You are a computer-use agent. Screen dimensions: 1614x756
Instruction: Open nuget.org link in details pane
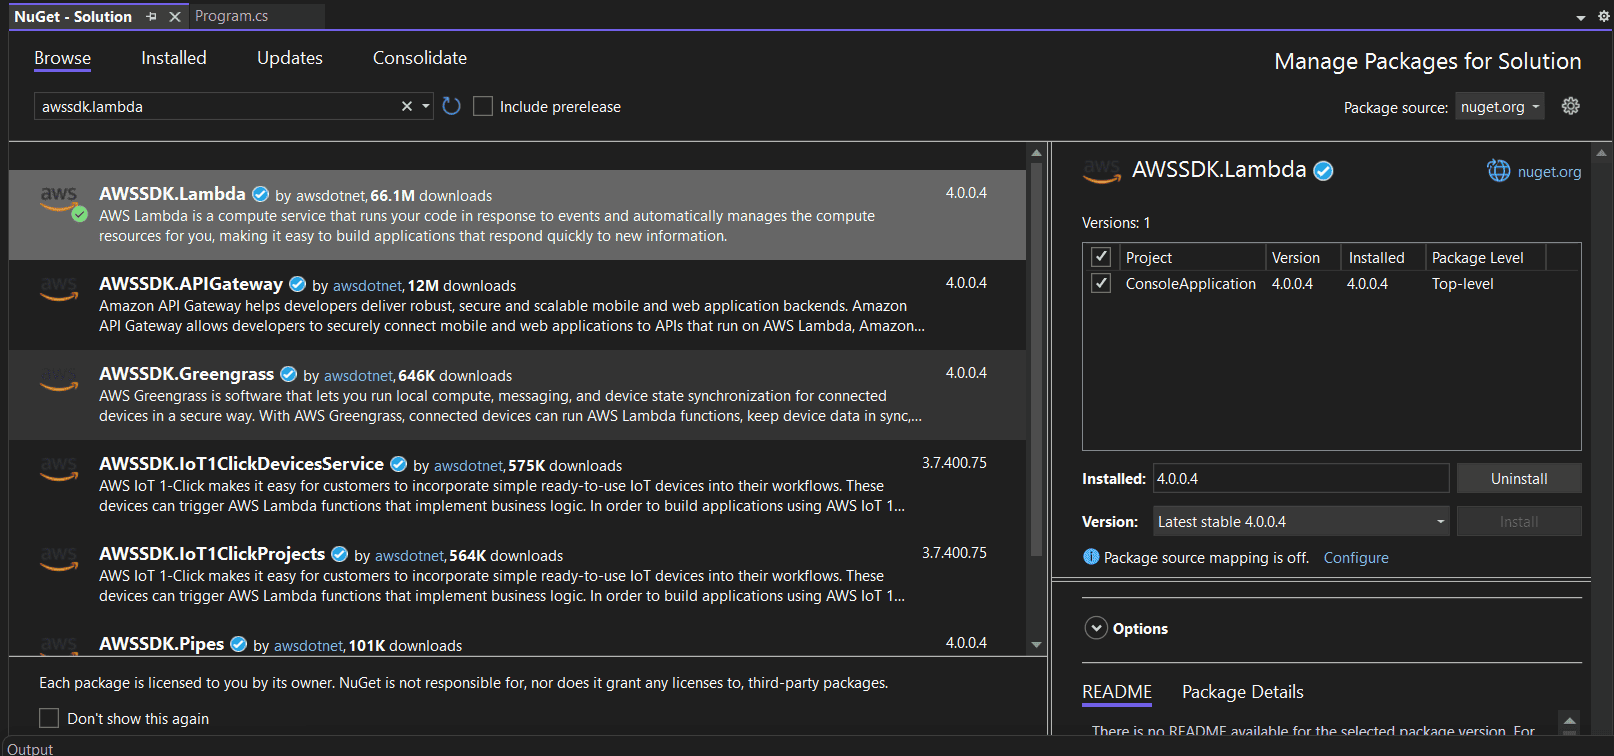(1549, 172)
